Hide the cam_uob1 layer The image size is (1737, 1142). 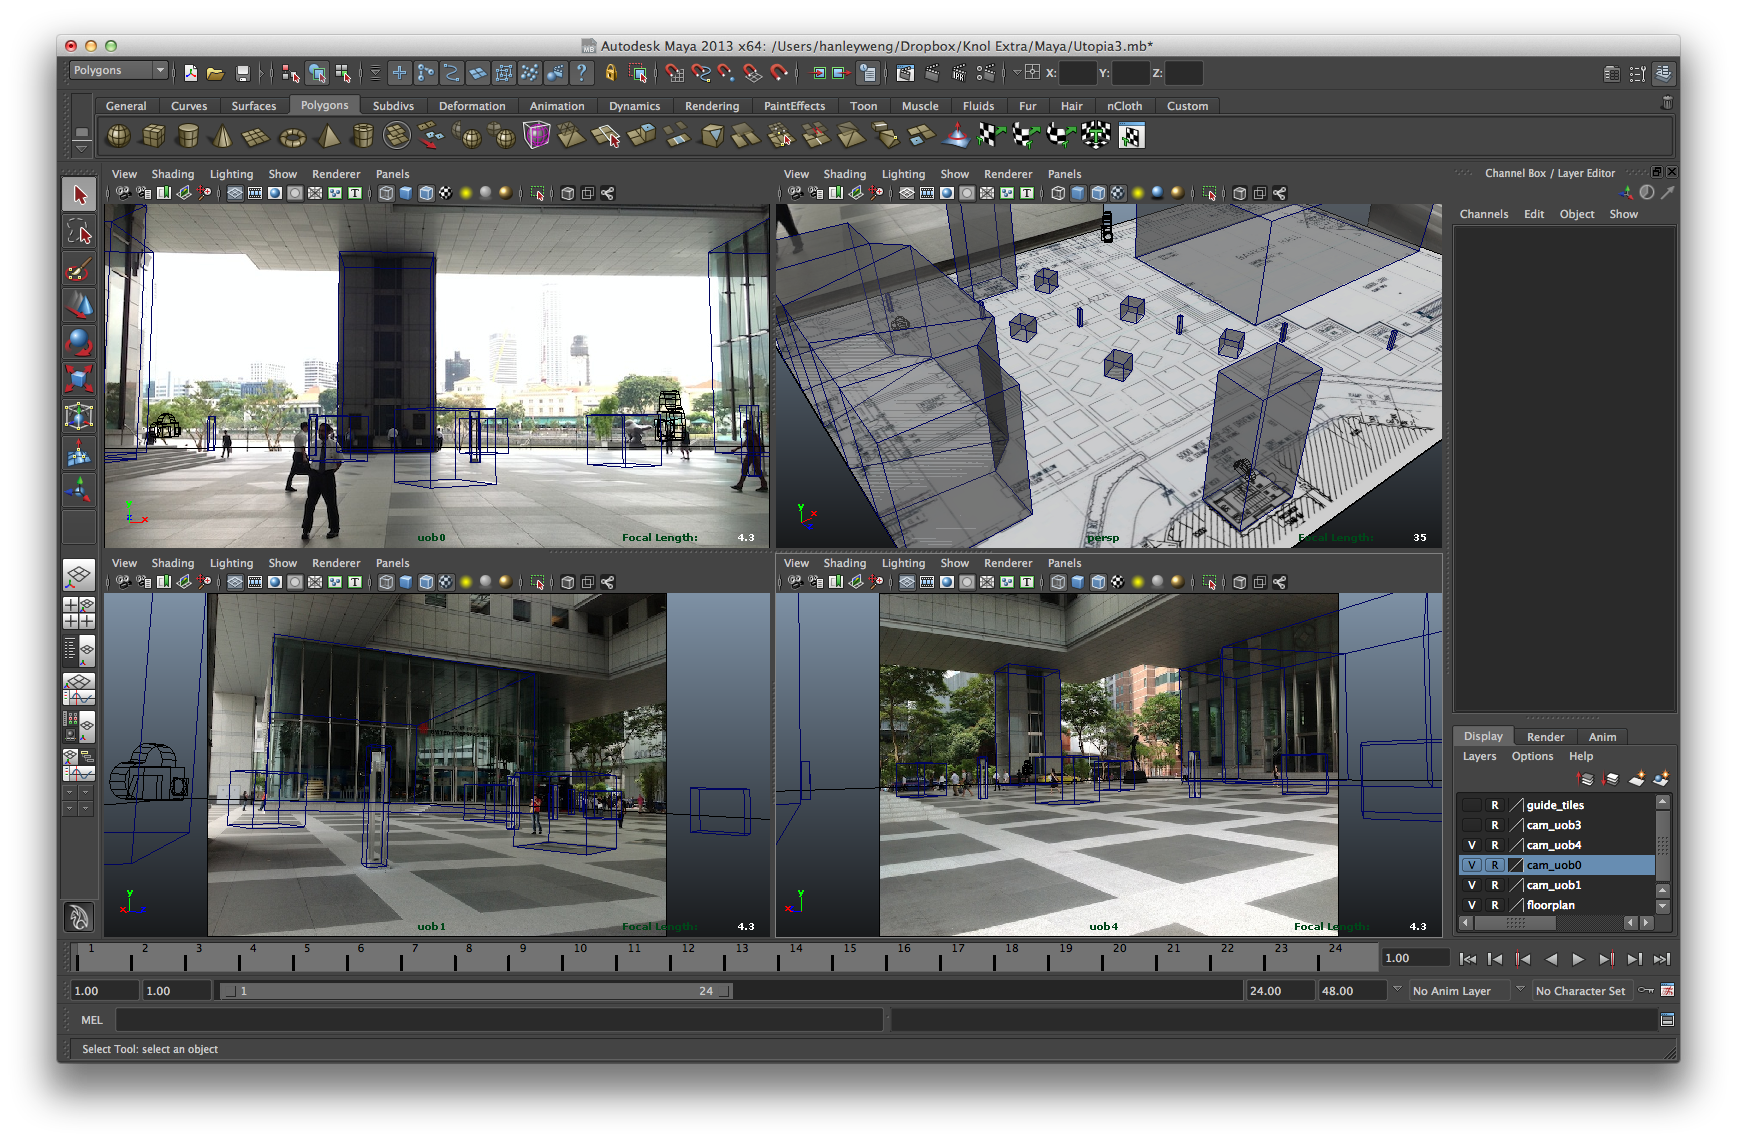point(1471,885)
